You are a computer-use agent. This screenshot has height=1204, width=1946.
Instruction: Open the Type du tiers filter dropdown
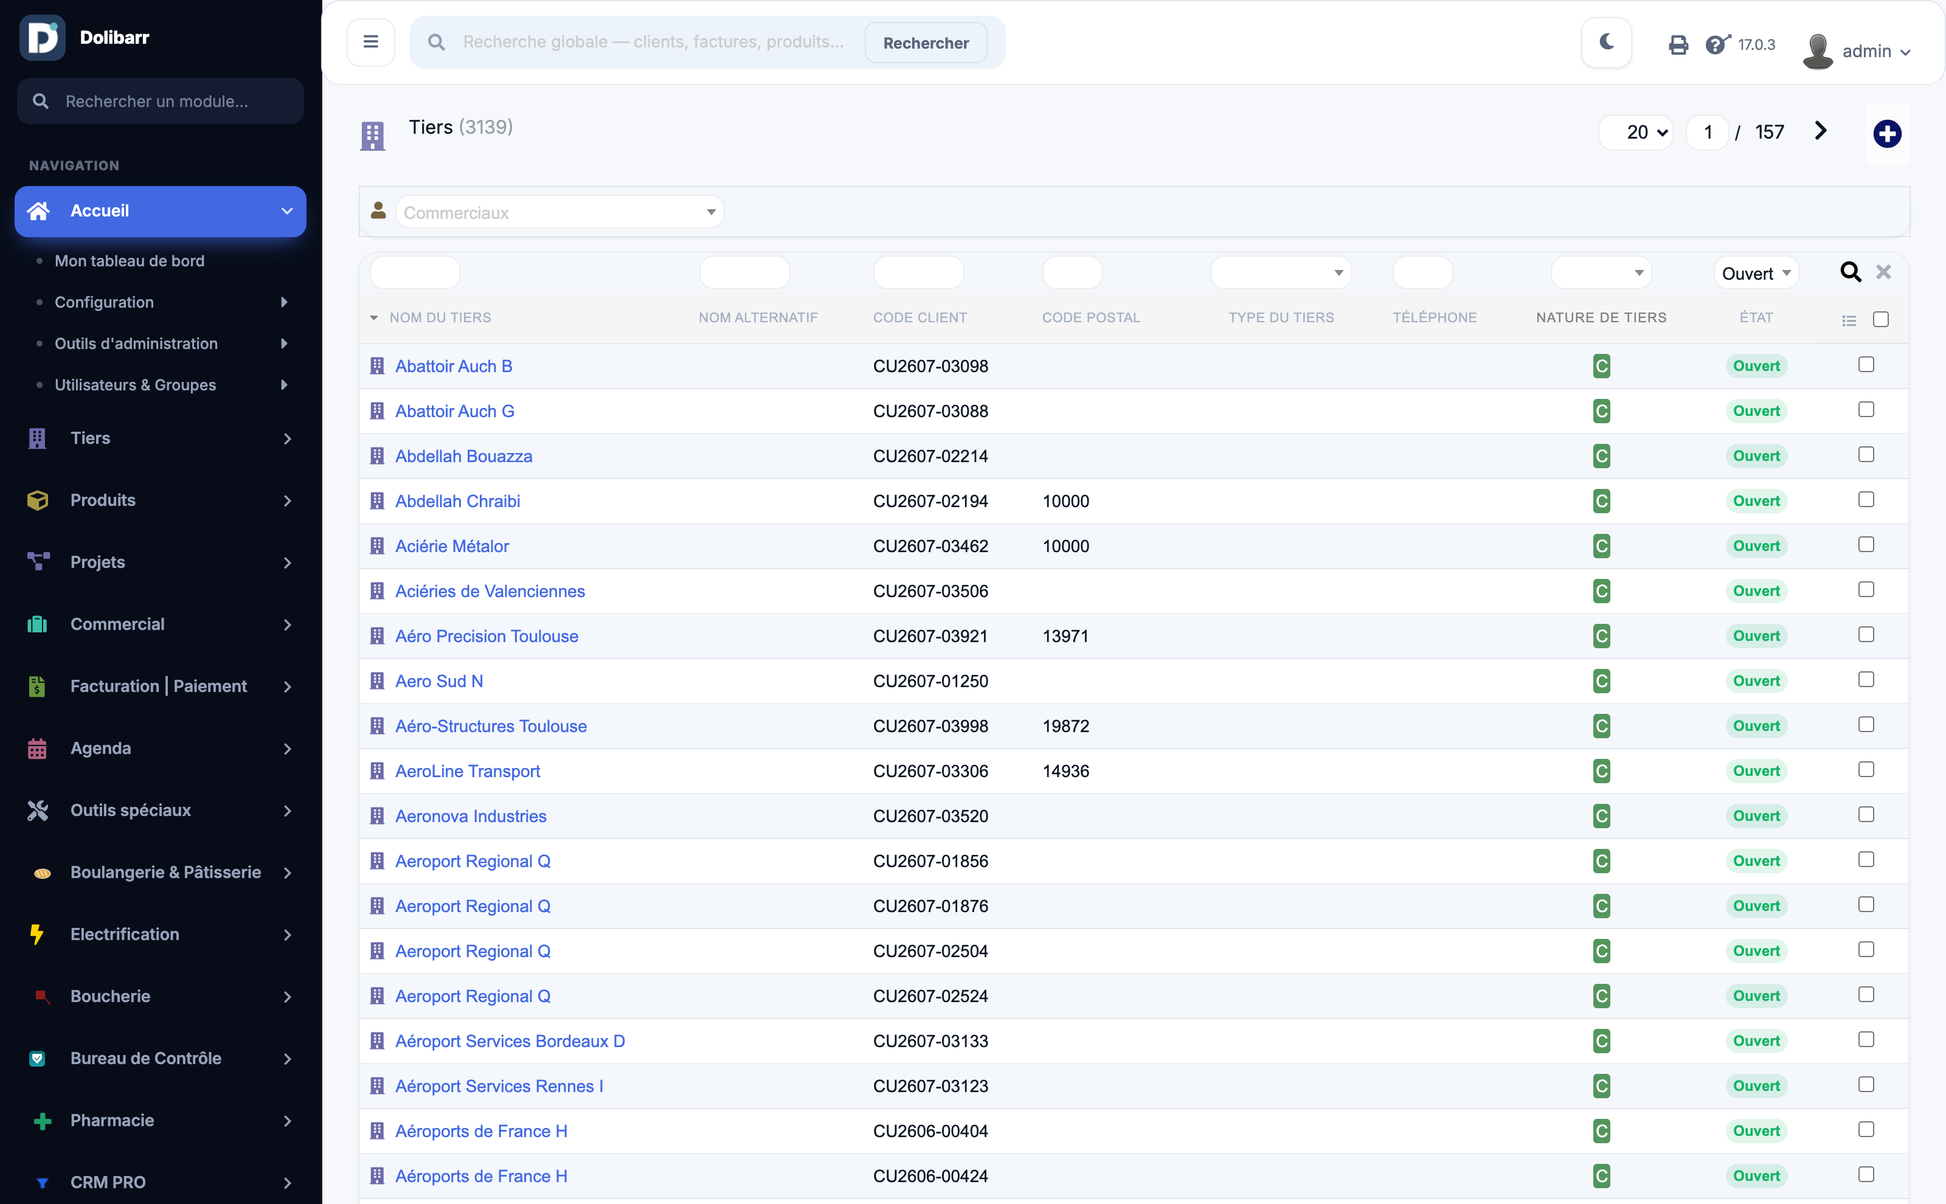pyautogui.click(x=1280, y=273)
